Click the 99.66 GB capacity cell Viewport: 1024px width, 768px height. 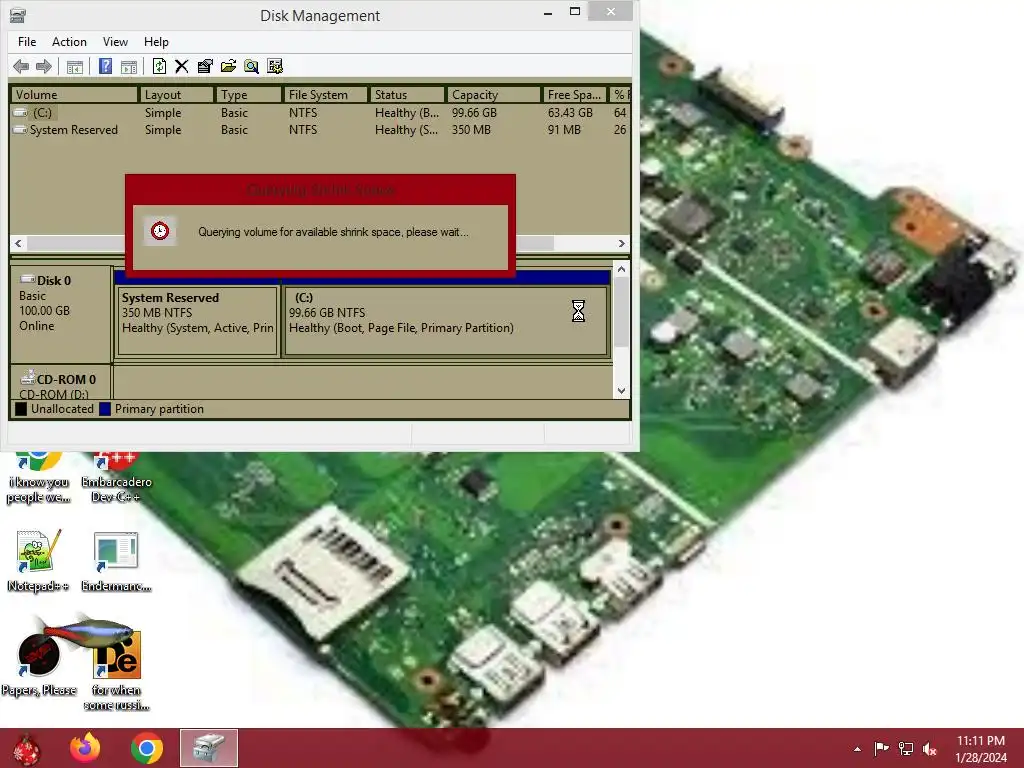(x=475, y=113)
